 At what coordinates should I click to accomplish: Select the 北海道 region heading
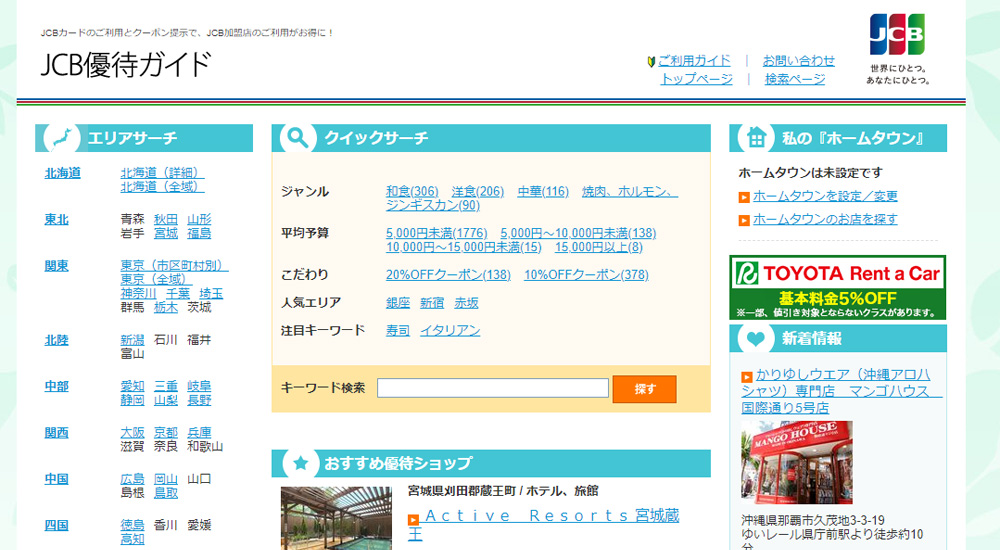[x=62, y=173]
